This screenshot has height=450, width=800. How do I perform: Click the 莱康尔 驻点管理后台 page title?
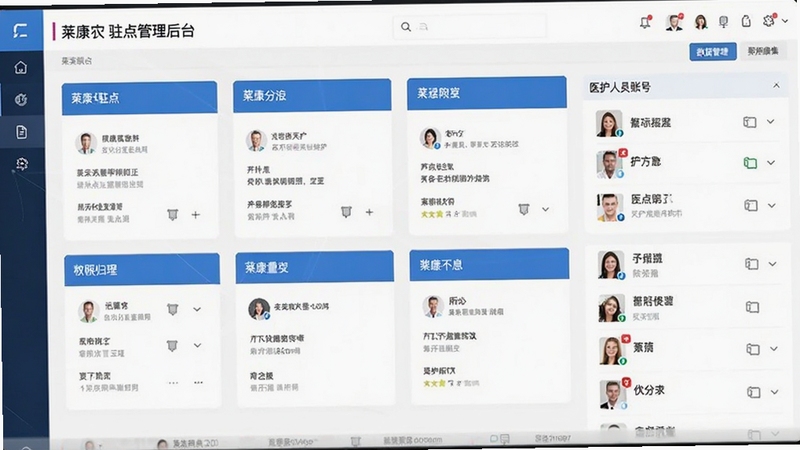128,32
